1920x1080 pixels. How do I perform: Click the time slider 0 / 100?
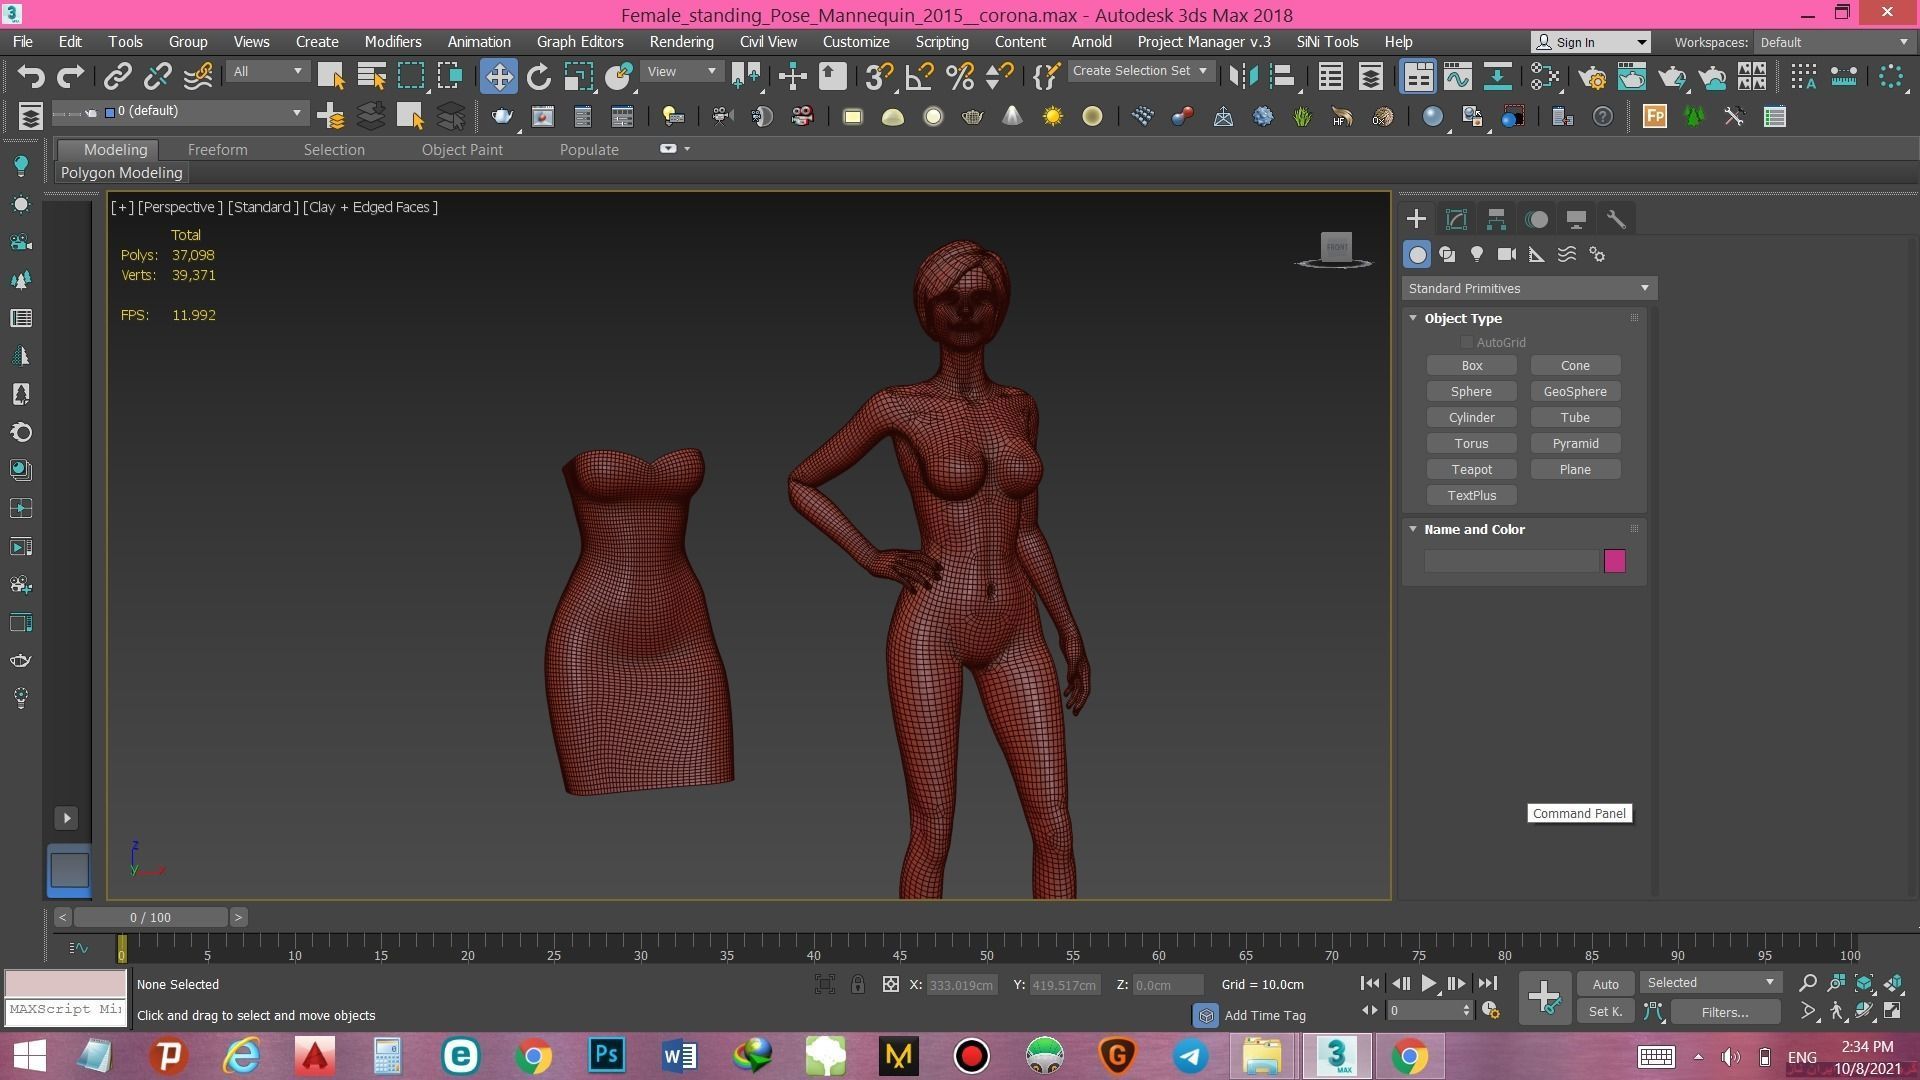[x=150, y=917]
